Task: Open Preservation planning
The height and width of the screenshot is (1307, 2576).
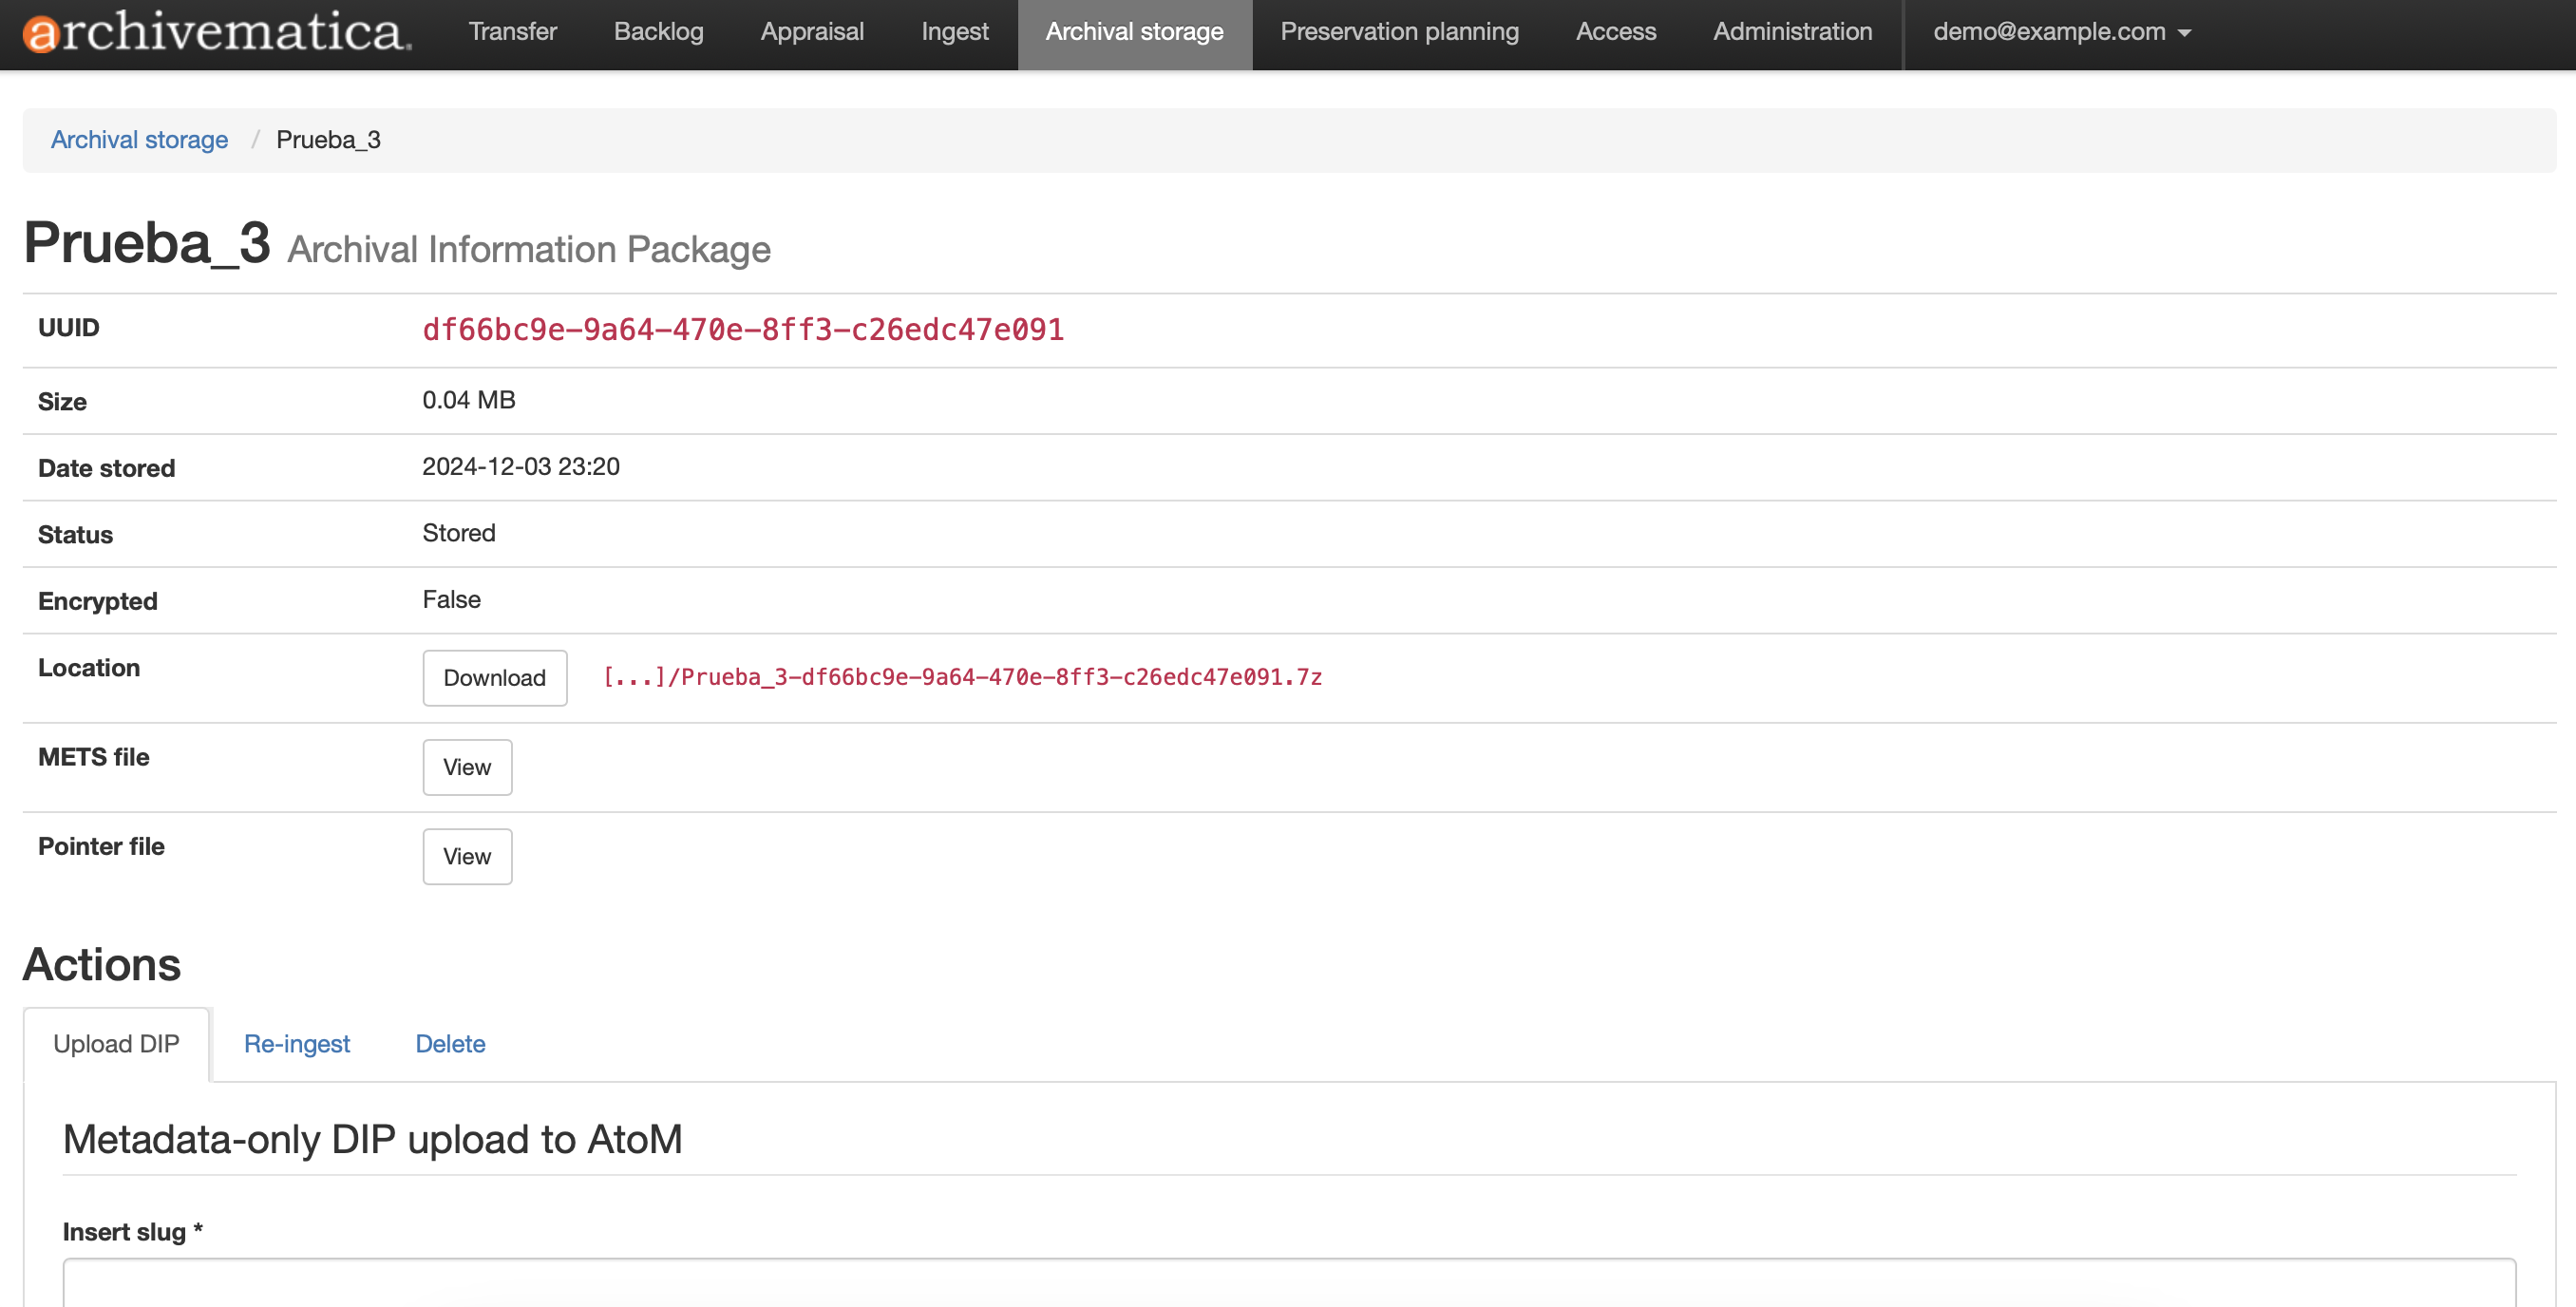Action: coord(1399,32)
